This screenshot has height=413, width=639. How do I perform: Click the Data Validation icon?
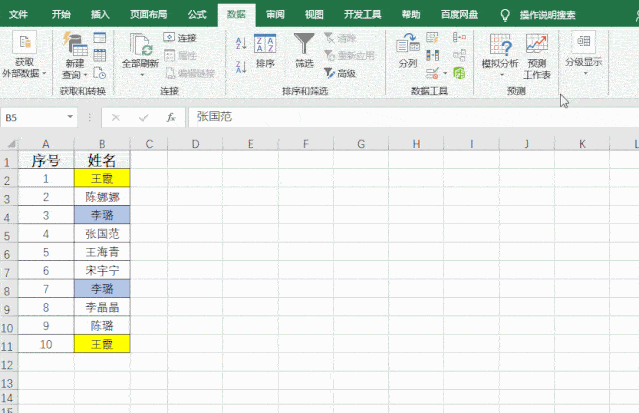pos(432,73)
